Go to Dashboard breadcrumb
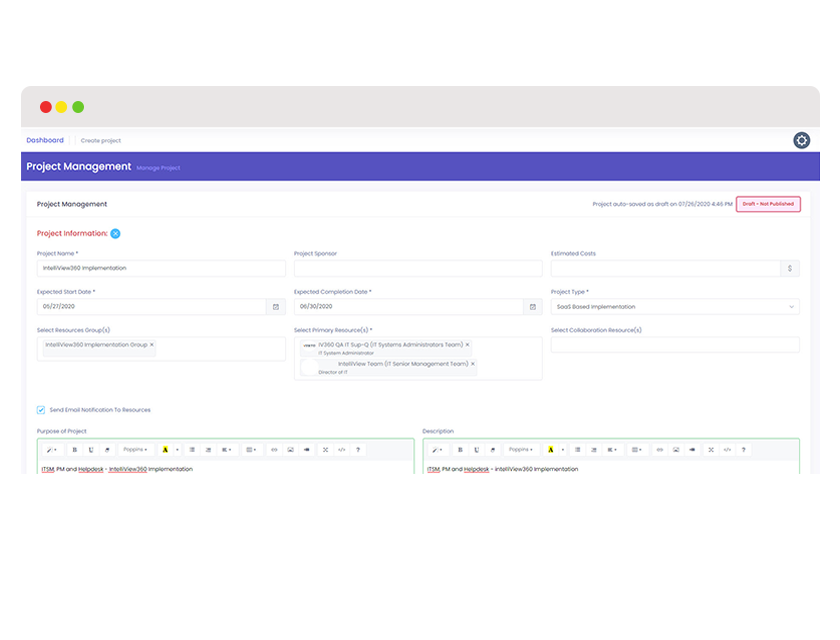Viewport: 840px width, 640px height. [45, 140]
